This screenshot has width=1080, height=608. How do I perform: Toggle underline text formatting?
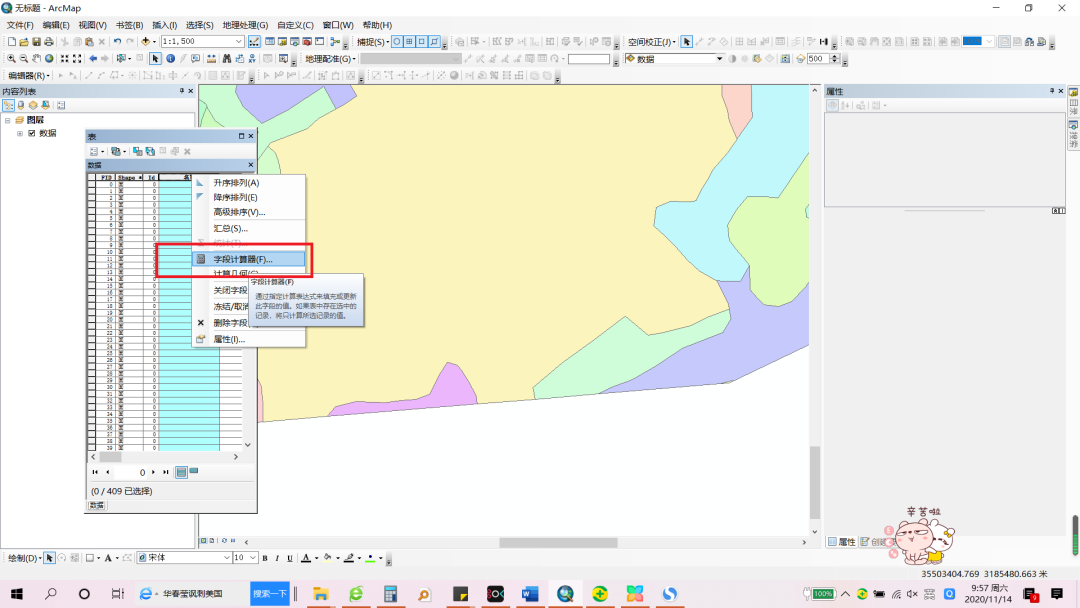pyautogui.click(x=290, y=558)
